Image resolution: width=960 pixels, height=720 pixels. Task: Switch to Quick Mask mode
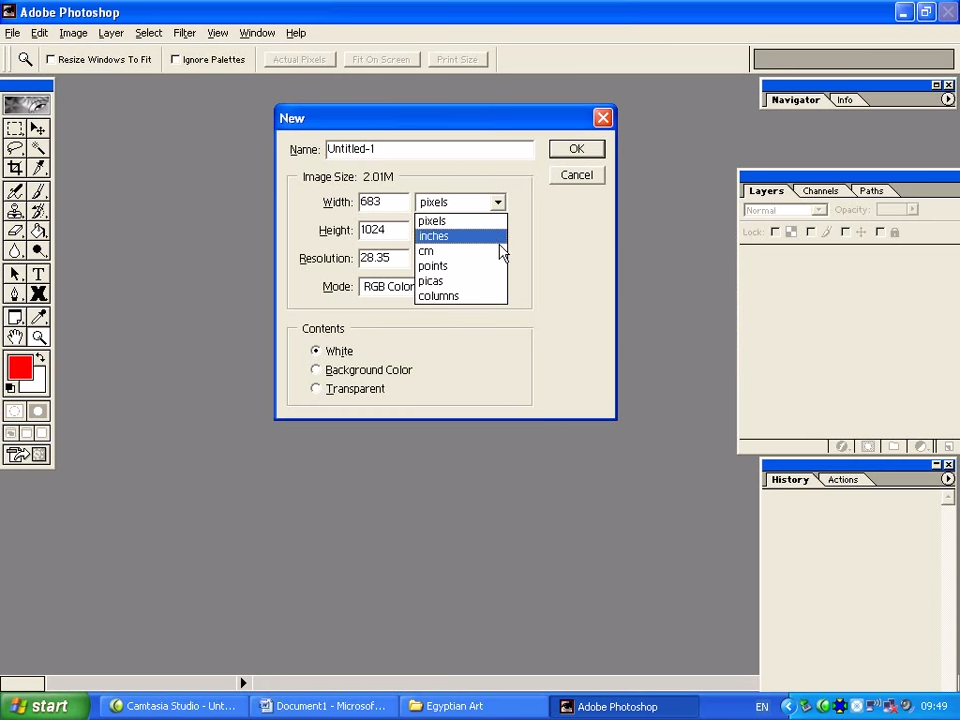tap(38, 411)
